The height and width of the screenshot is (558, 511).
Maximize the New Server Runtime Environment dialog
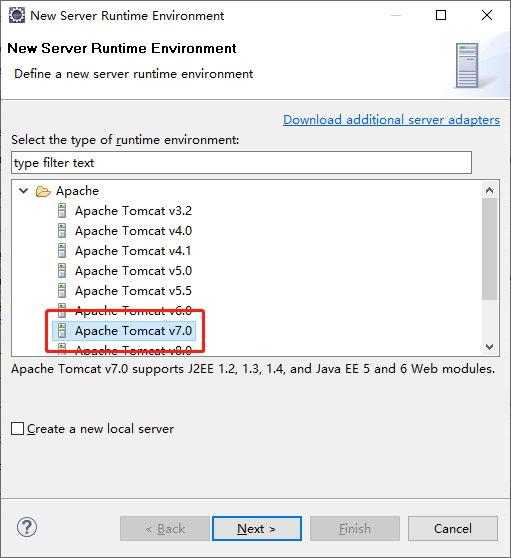(441, 15)
